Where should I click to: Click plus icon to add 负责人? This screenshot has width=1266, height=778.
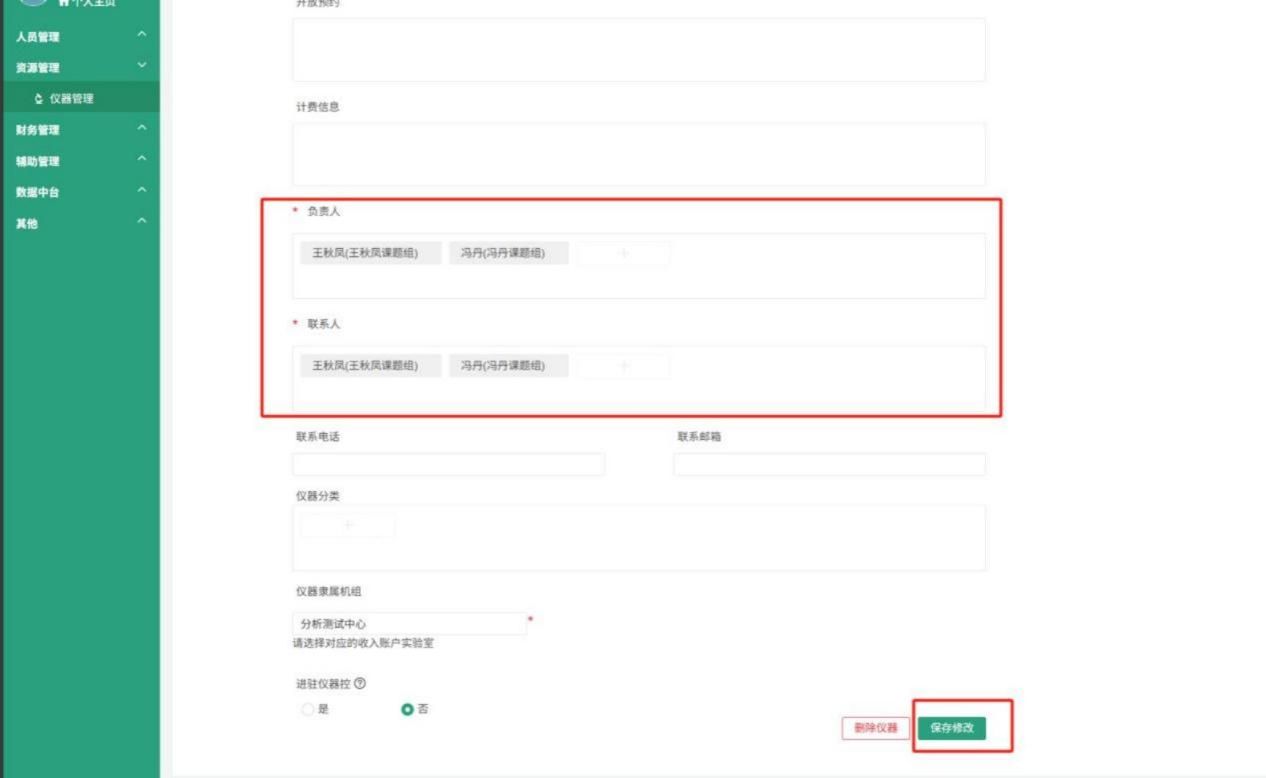point(624,254)
